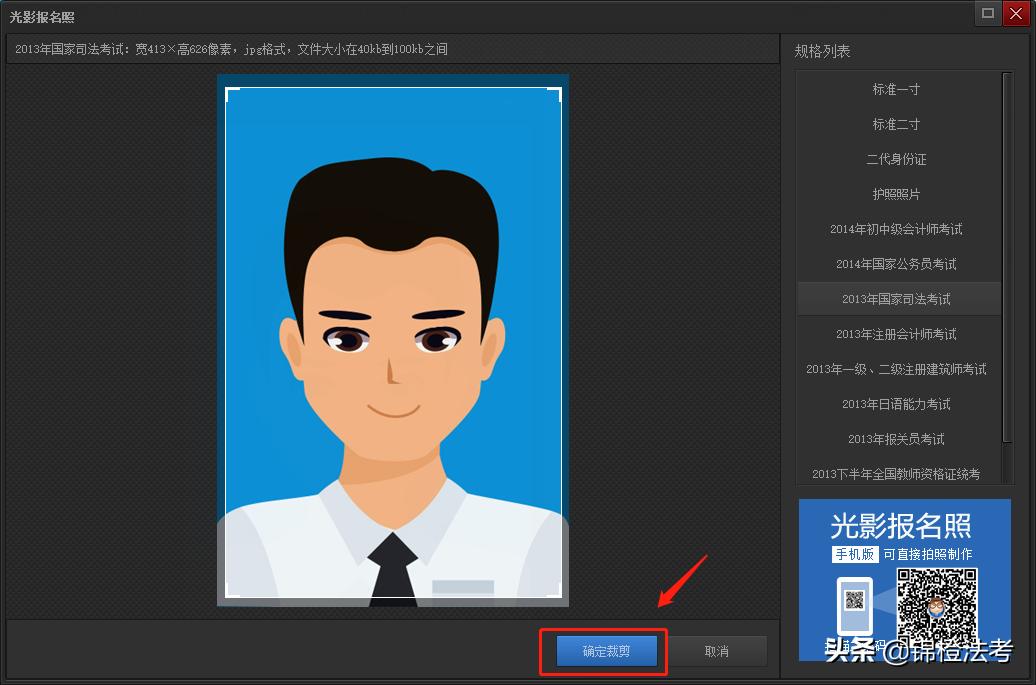This screenshot has height=685, width=1036.
Task: Click the 取消 cancel button
Action: [x=717, y=650]
